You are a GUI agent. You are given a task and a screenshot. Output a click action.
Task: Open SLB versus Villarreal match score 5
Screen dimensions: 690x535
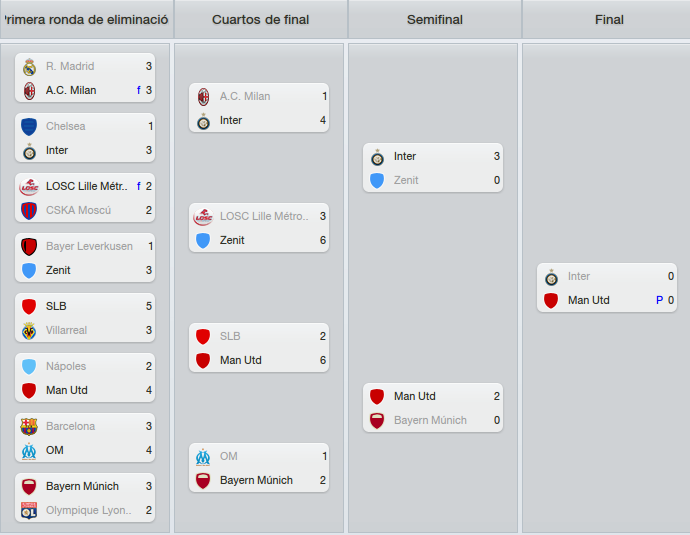click(x=149, y=306)
